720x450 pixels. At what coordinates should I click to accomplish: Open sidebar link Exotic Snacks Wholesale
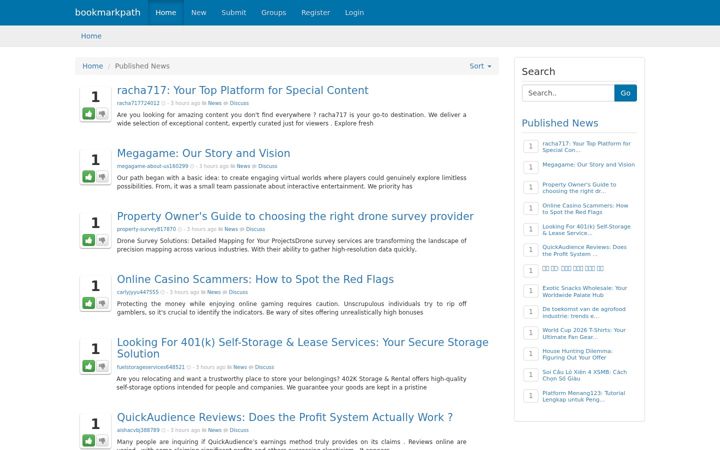[x=585, y=292]
